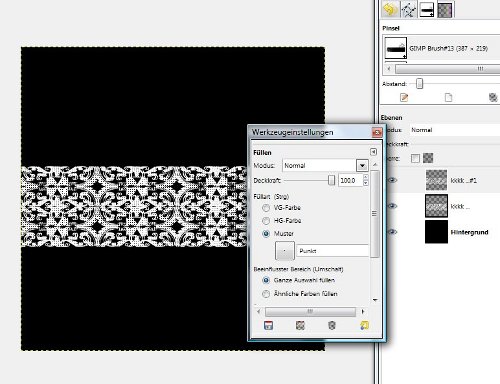Close the Werkzeugeinstellungen dialog
The height and width of the screenshot is (384, 500).
point(377,132)
